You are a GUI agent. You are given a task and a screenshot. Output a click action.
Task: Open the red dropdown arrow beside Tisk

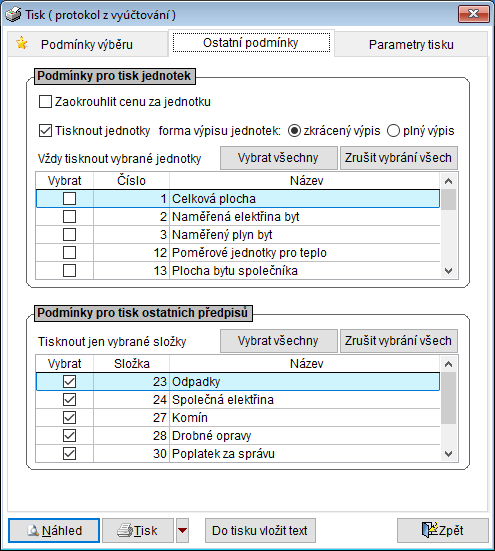click(x=182, y=530)
